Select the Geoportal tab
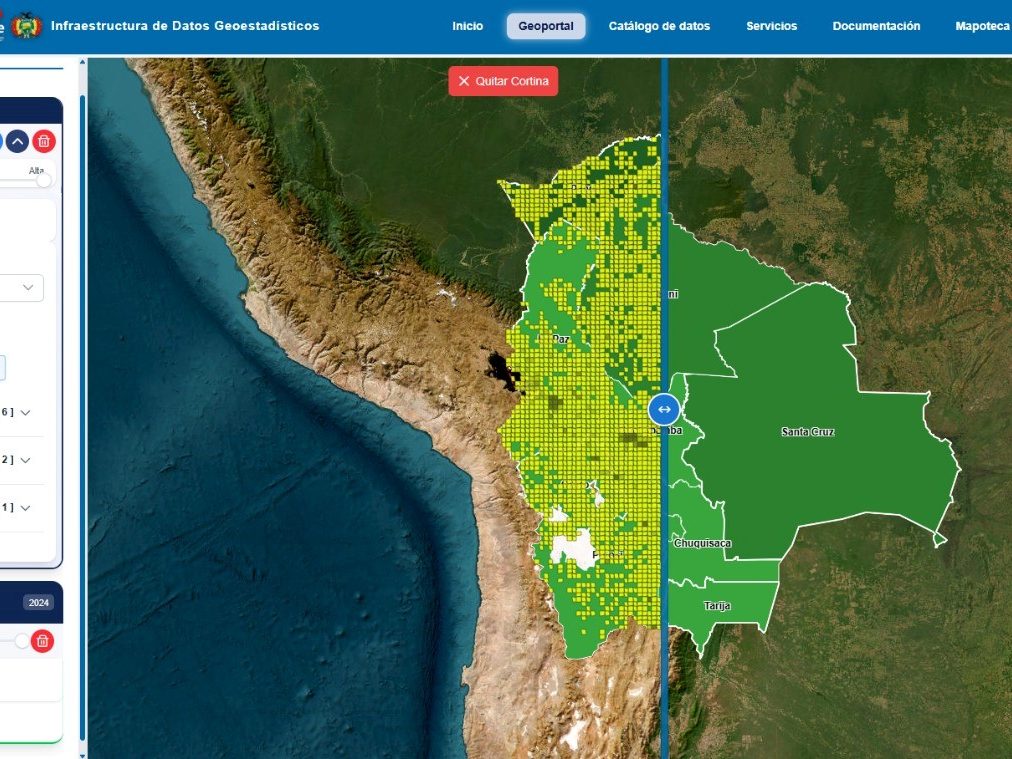Screen dimensions: 1012x759 tap(546, 26)
